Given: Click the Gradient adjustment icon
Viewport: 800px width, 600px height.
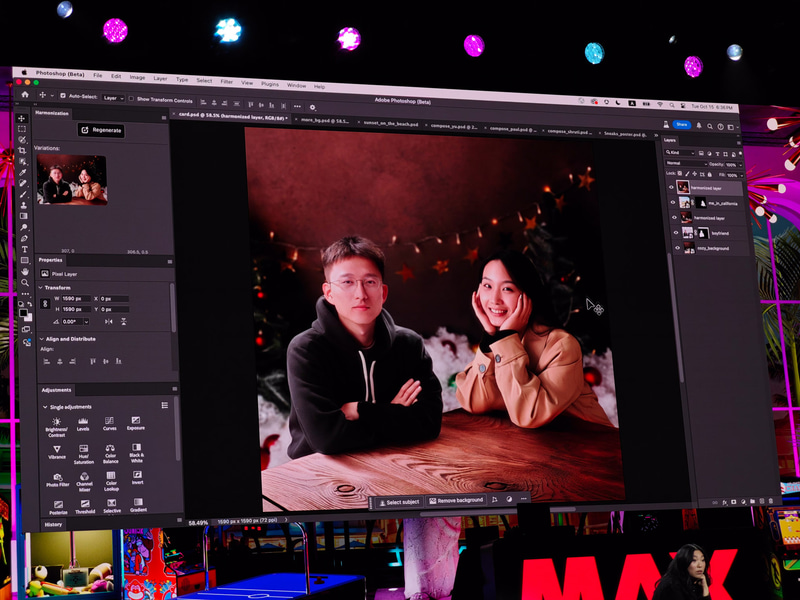Looking at the screenshot, I should (136, 503).
